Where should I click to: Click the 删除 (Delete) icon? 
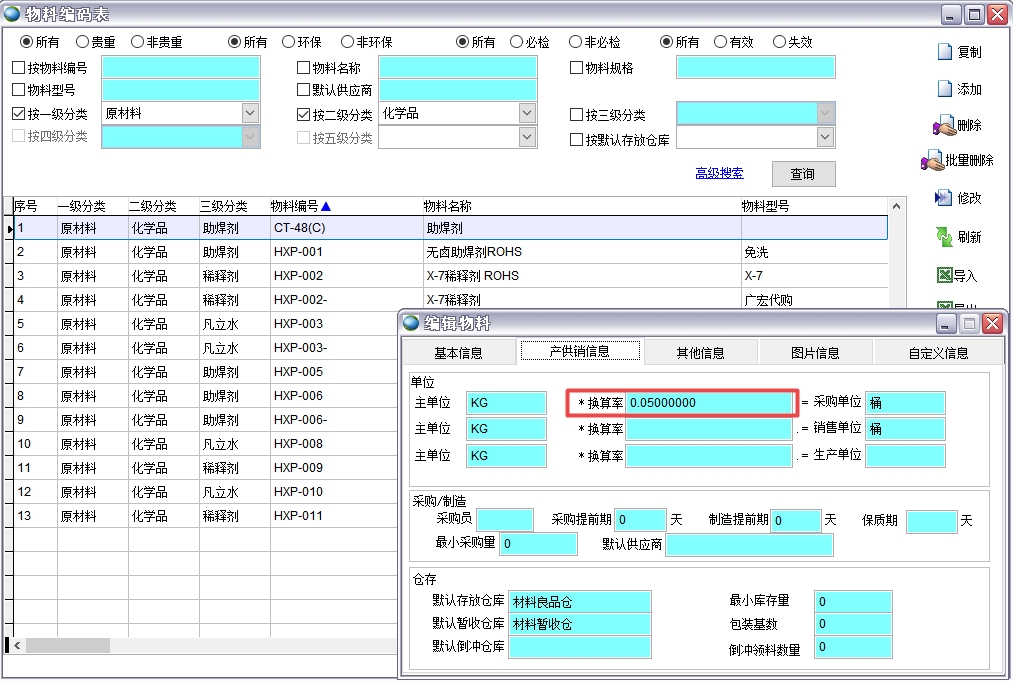tap(943, 126)
